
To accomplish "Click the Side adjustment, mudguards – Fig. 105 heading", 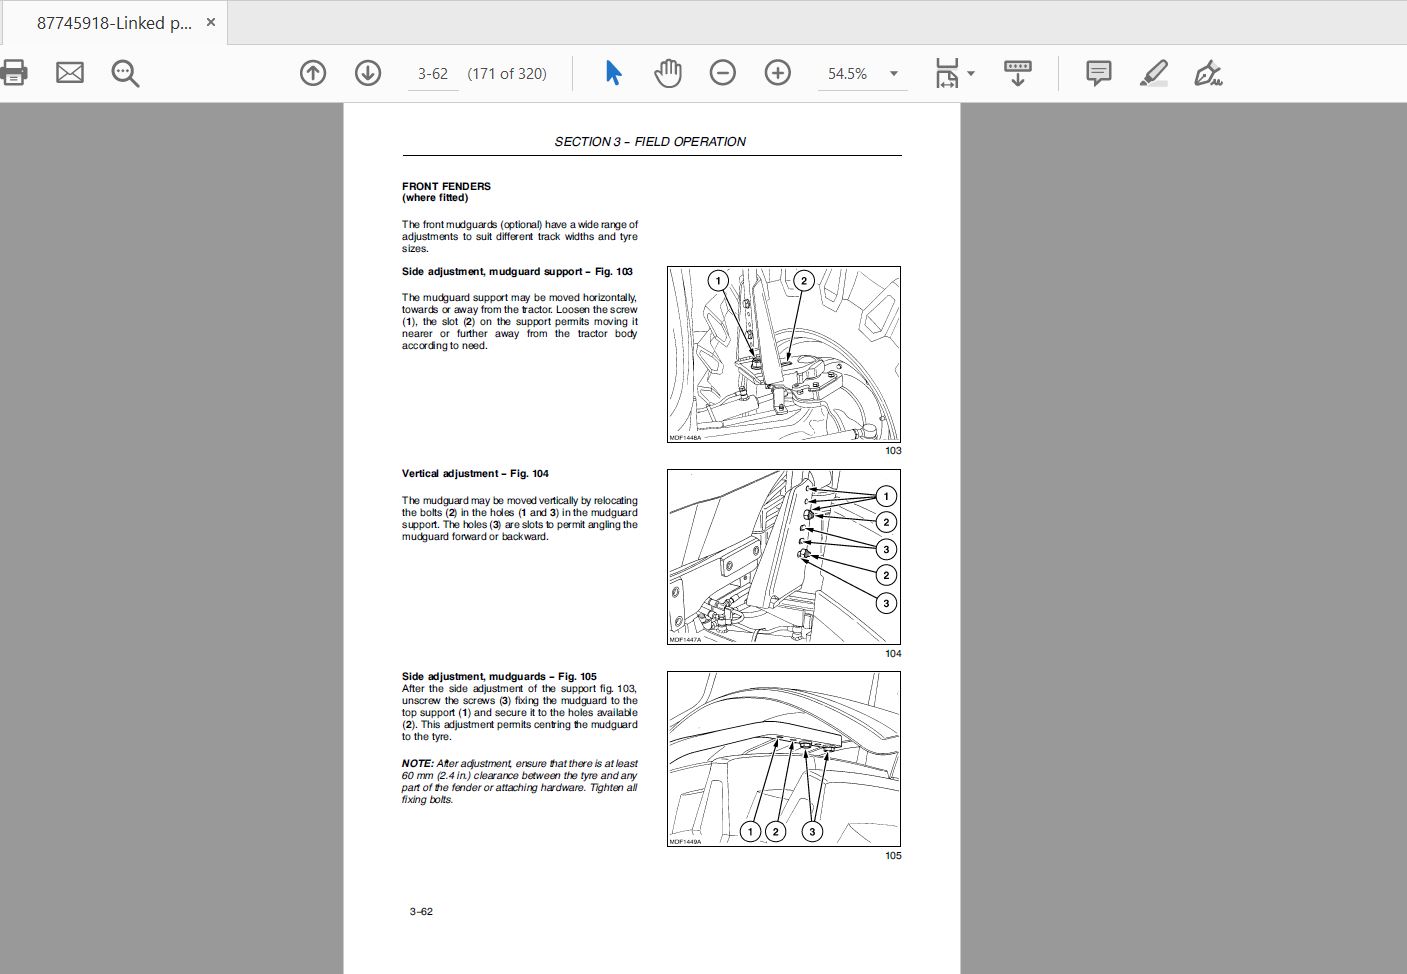I will click(499, 677).
